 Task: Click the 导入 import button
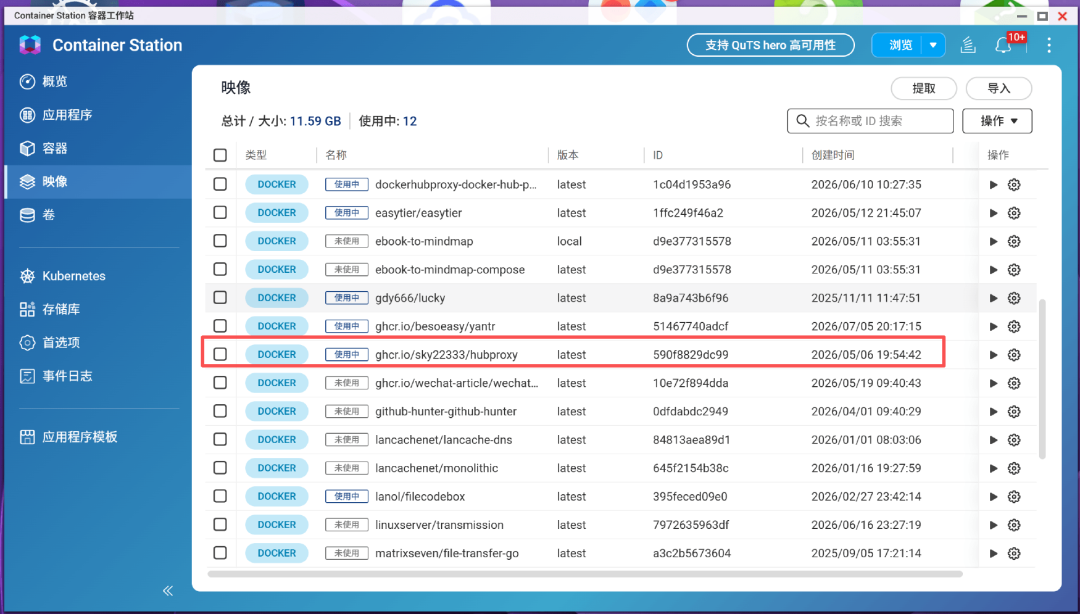[999, 88]
